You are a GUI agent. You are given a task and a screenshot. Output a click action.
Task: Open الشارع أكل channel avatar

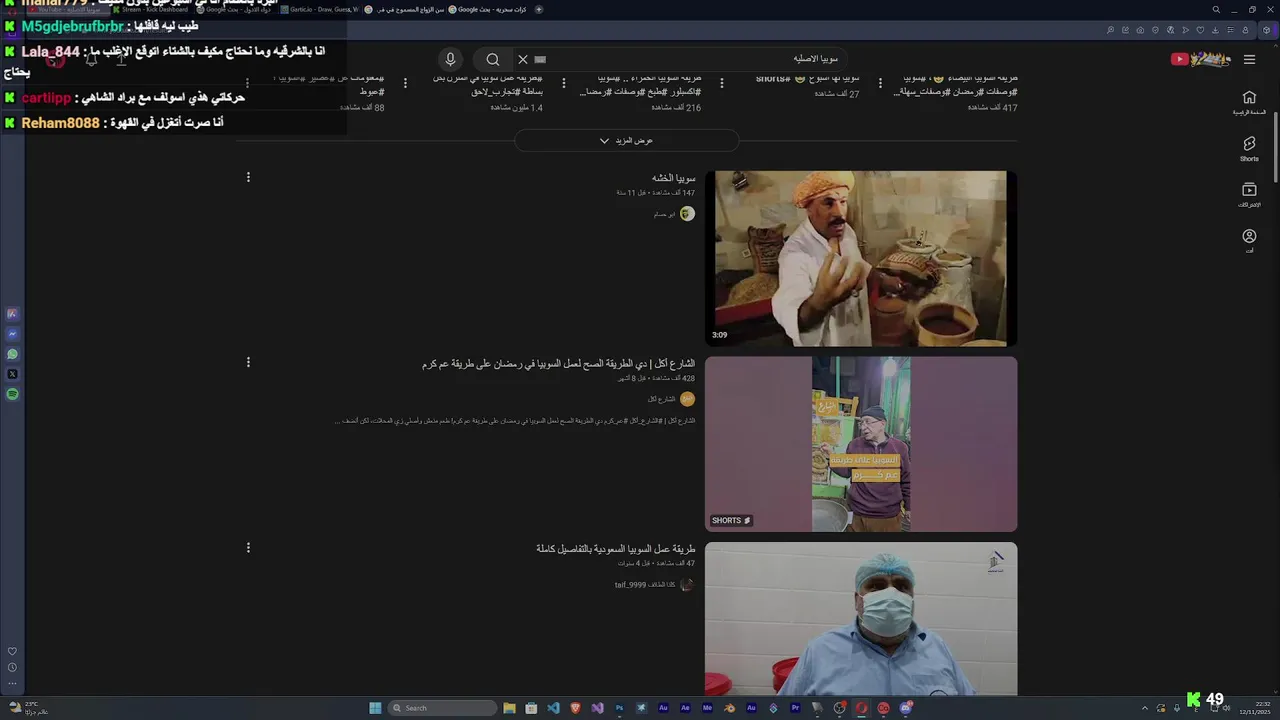(x=687, y=399)
